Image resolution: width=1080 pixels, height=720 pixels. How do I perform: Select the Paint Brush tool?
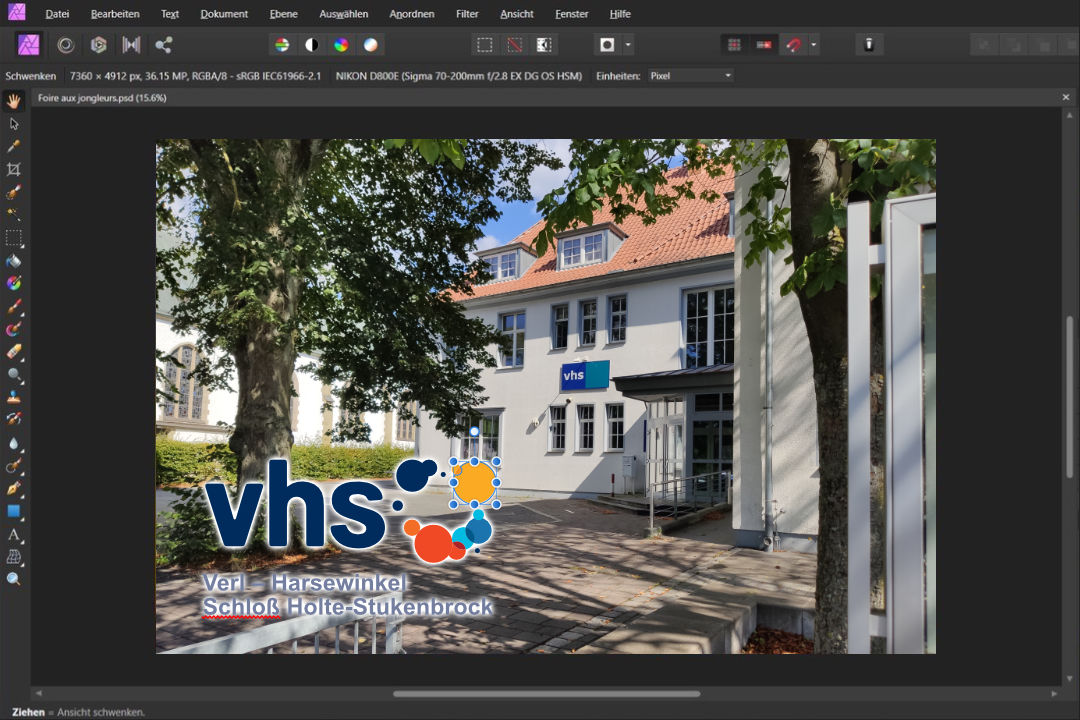(14, 306)
